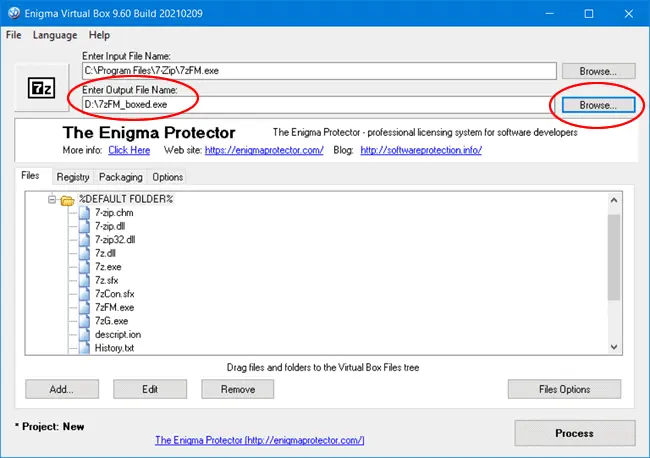This screenshot has height=458, width=650.
Task: Click the Enigma Virtual Box title bar icon
Action: coord(14,13)
